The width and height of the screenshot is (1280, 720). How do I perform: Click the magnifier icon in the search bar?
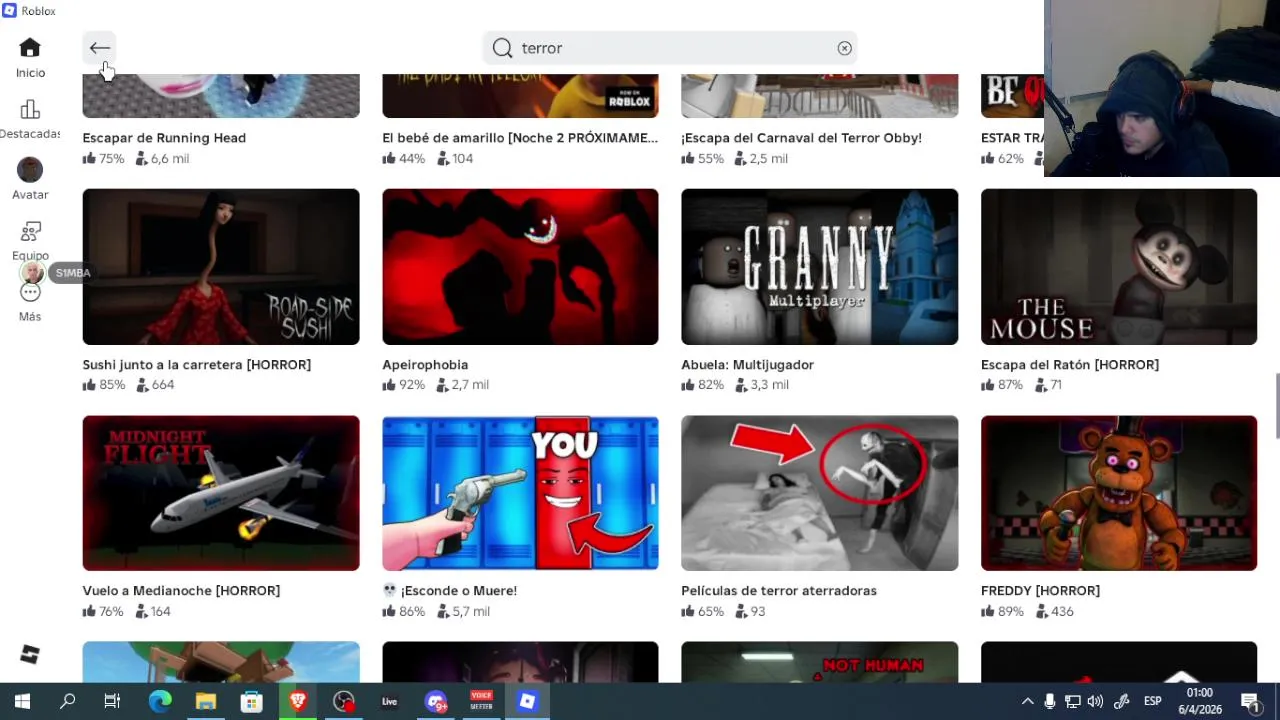503,48
